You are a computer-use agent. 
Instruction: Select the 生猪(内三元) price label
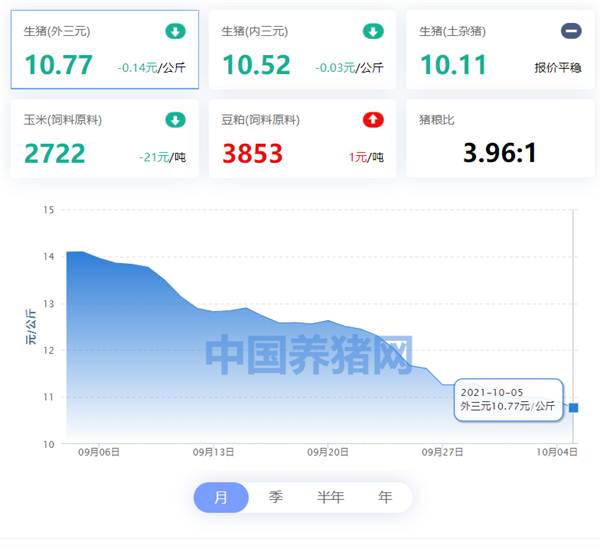tap(255, 31)
